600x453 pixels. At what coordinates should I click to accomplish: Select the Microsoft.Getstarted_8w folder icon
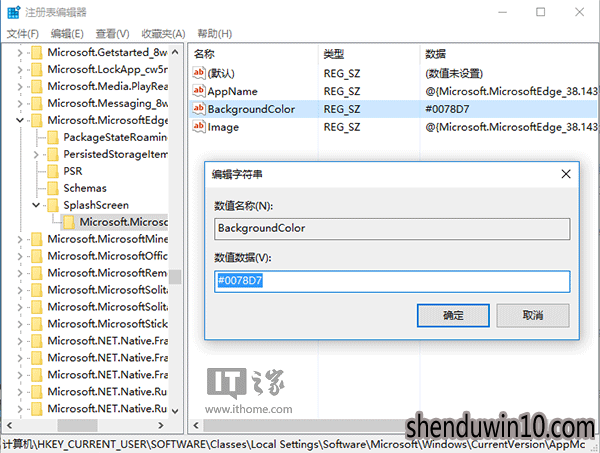click(x=37, y=53)
